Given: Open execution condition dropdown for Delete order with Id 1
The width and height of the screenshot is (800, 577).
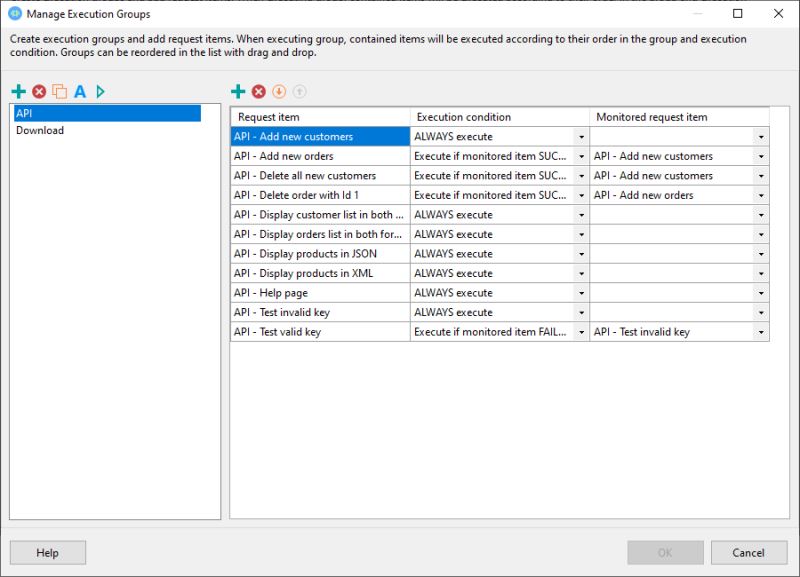Looking at the screenshot, I should (x=581, y=195).
